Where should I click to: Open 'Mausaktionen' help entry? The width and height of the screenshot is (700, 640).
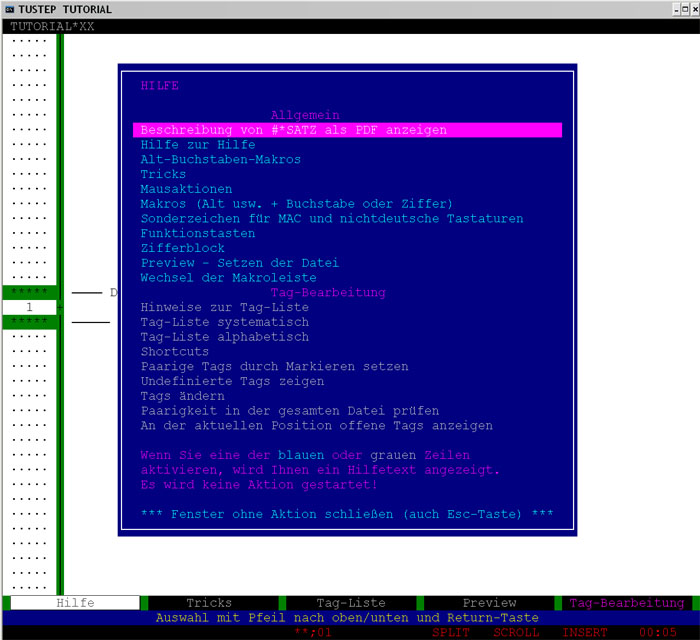point(186,189)
